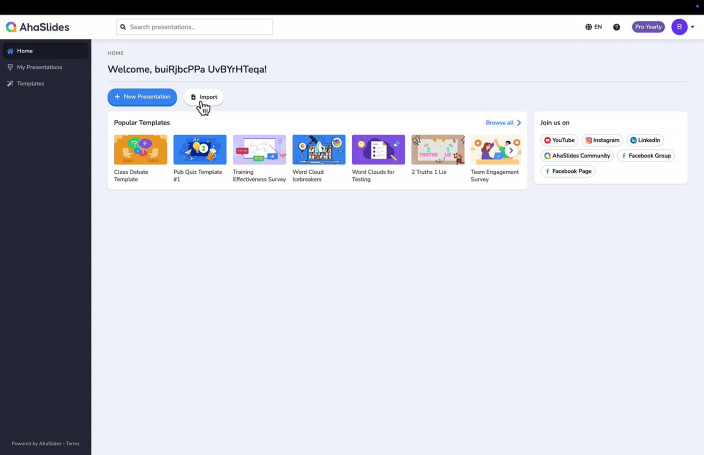
Task: Open the Instagram social link
Action: (602, 140)
